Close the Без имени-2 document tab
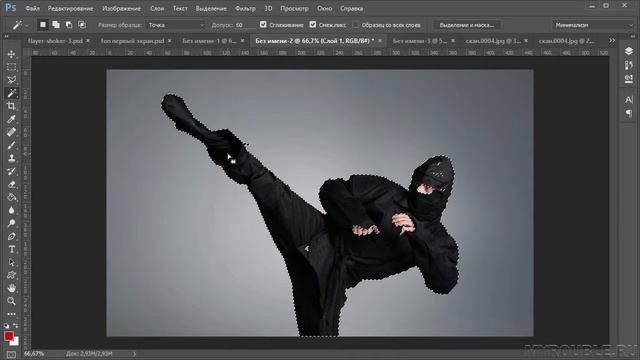 [x=380, y=41]
